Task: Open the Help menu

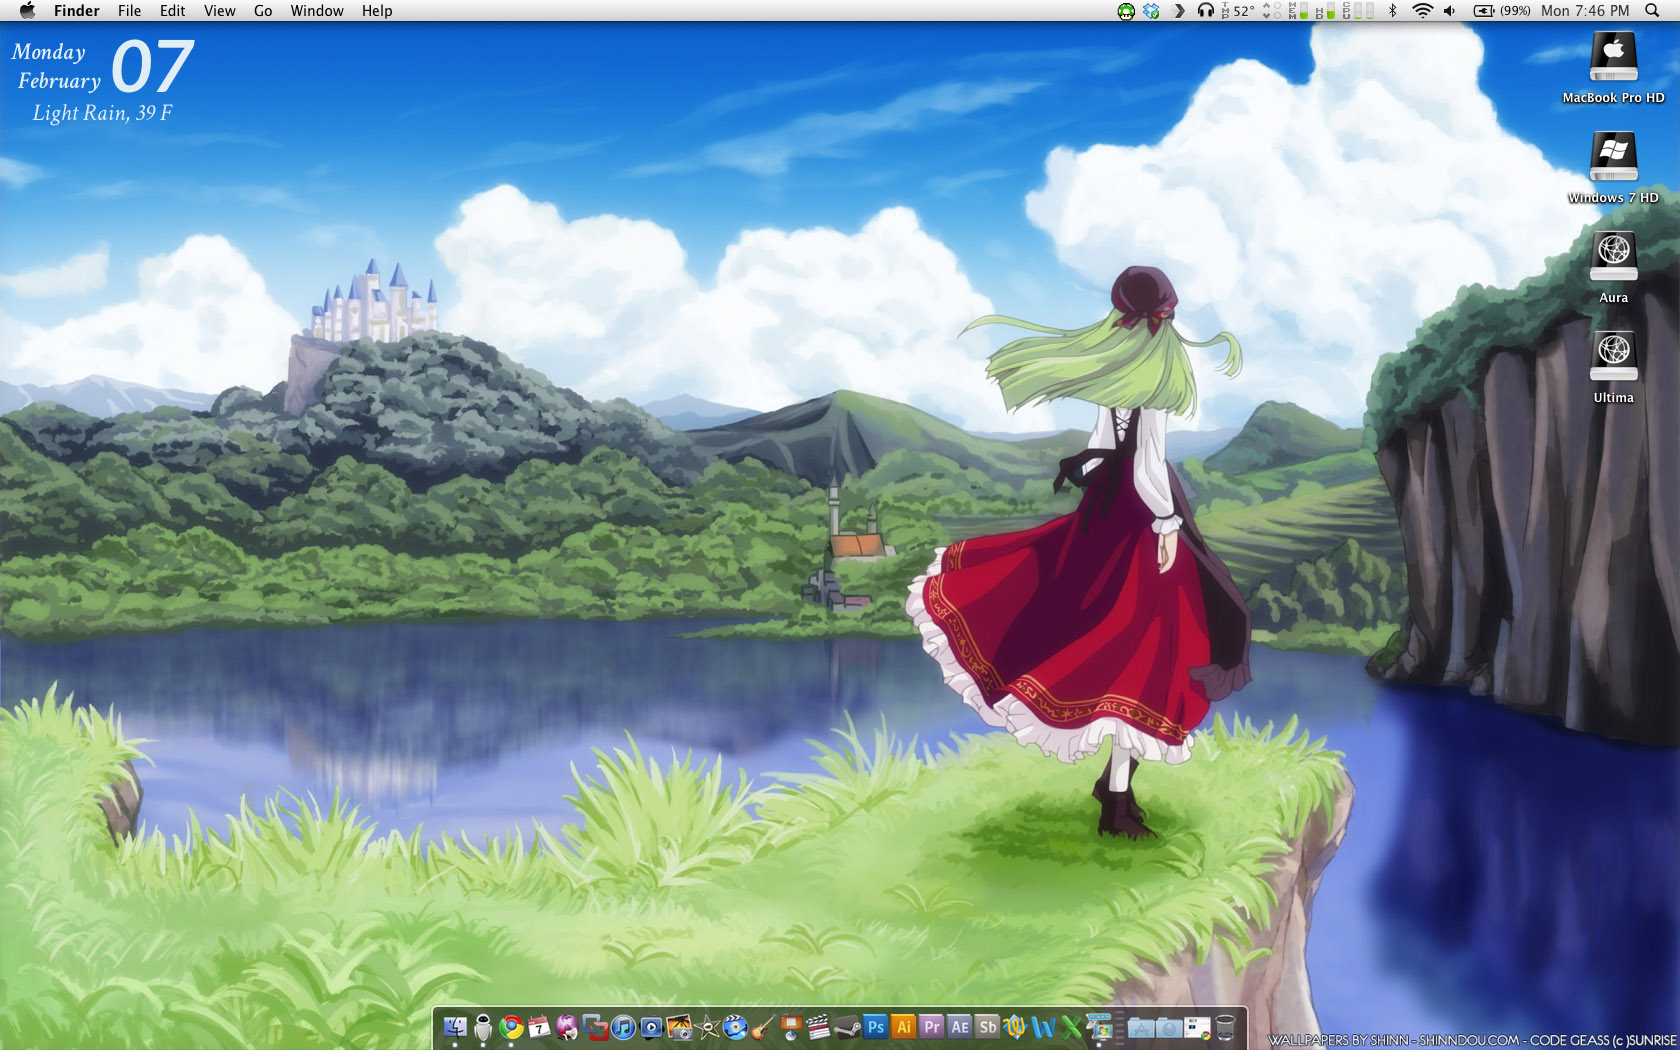Action: coord(377,11)
